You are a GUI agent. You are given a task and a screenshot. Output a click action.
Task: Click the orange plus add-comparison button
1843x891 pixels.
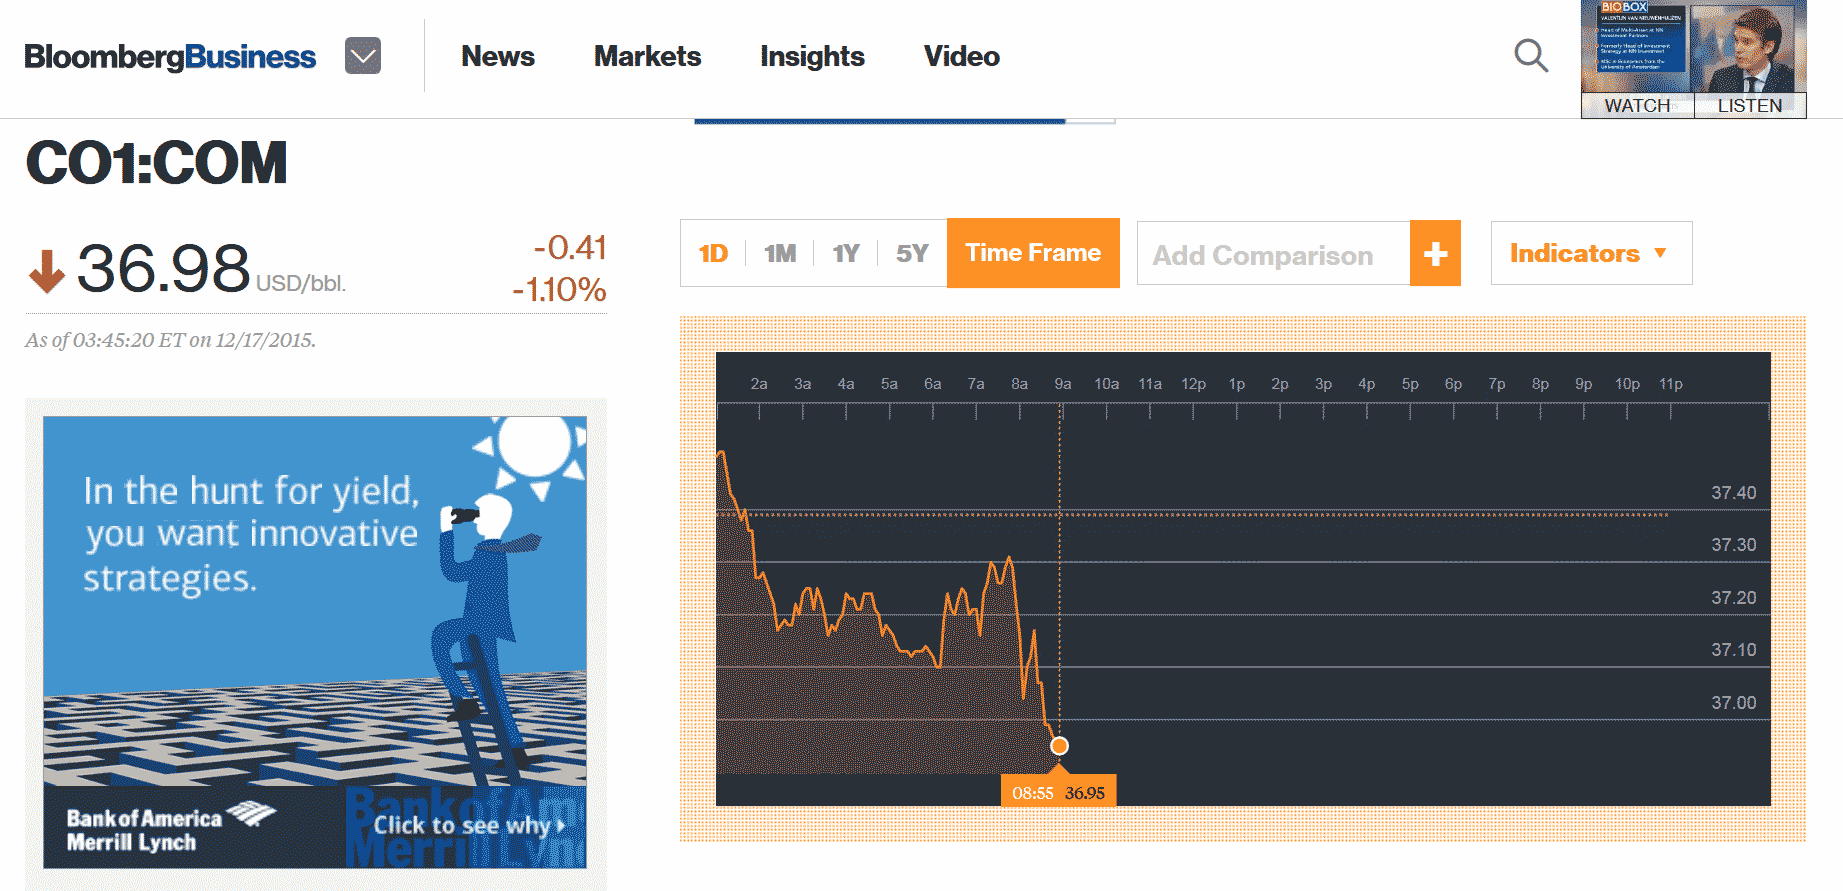point(1435,254)
